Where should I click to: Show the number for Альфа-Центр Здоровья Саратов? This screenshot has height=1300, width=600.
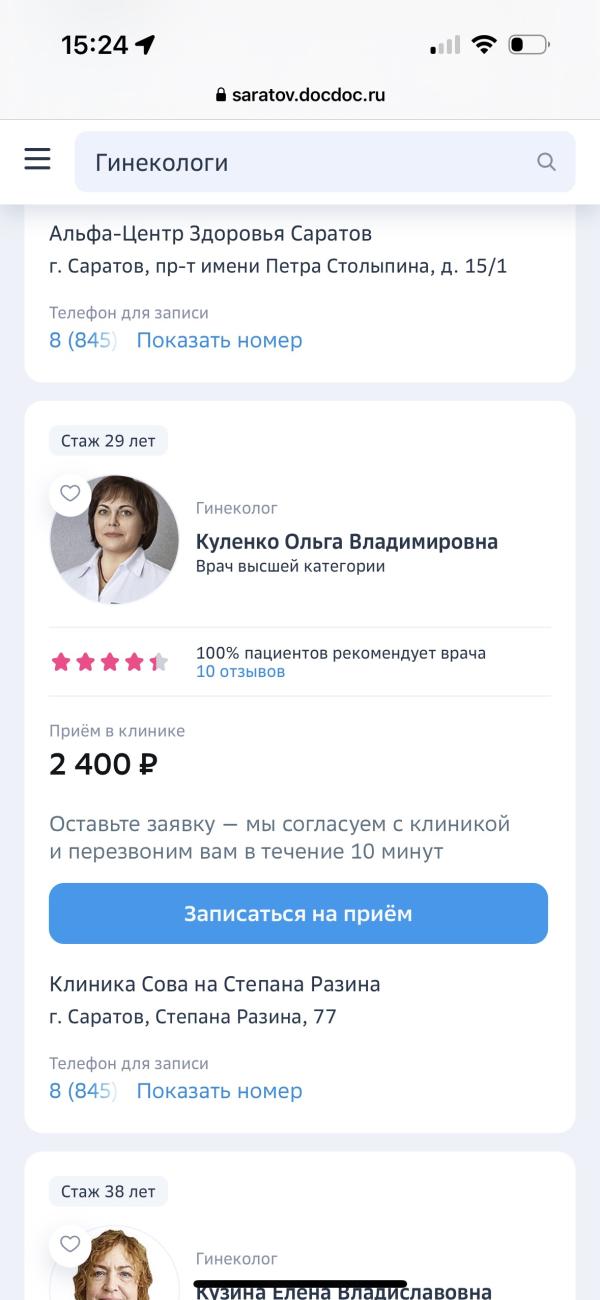pyautogui.click(x=219, y=340)
